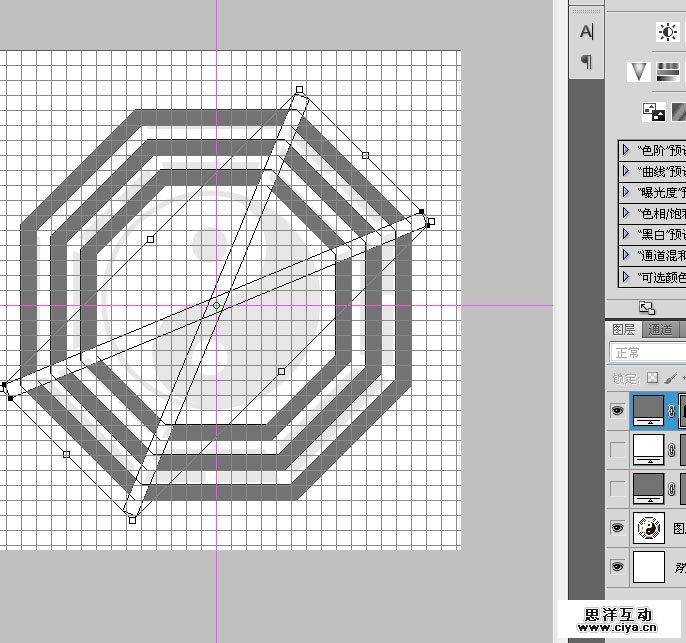Switch to the 通道 (Channels) tab
The height and width of the screenshot is (643, 686).
660,329
